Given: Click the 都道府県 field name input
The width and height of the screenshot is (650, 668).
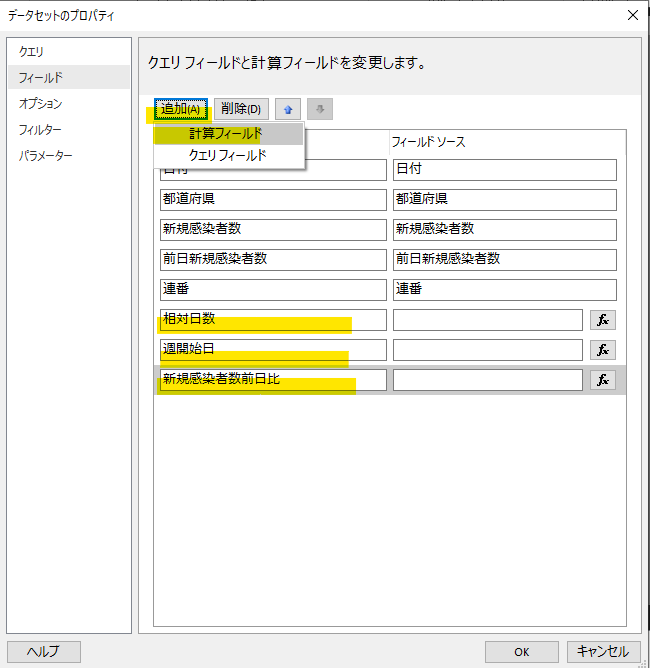Looking at the screenshot, I should pyautogui.click(x=272, y=199).
